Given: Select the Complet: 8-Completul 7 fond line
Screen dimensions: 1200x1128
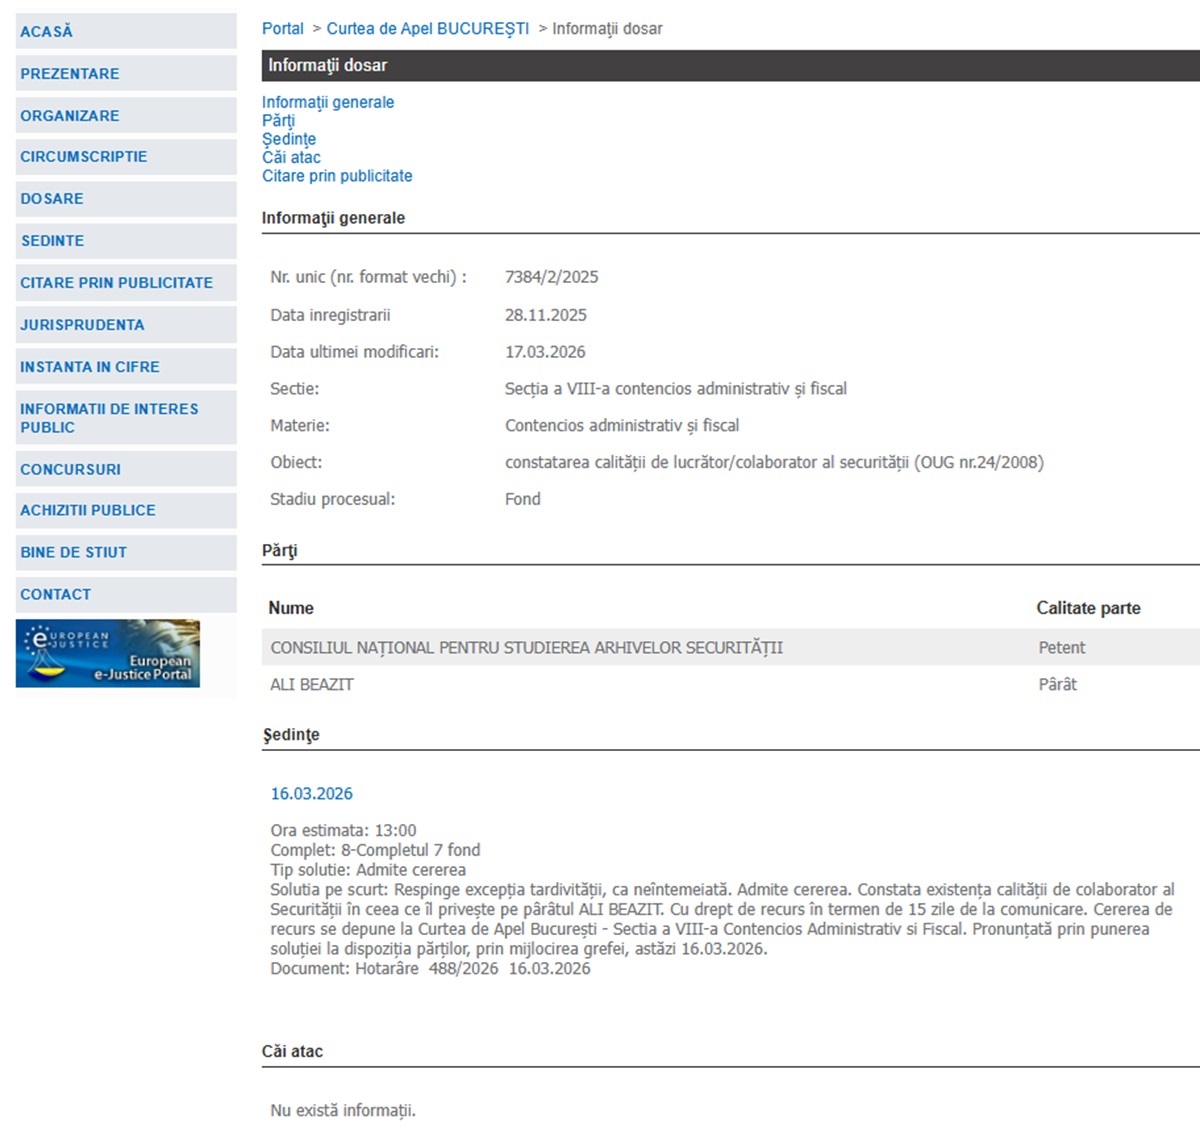Looking at the screenshot, I should tap(375, 850).
